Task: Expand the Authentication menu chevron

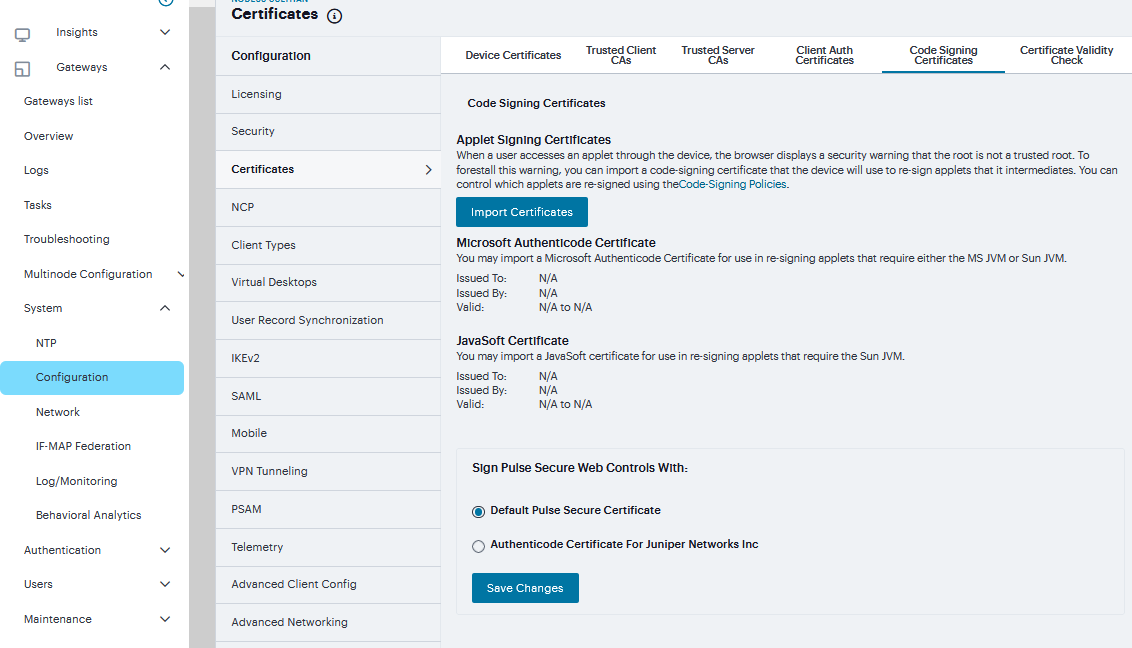Action: tap(165, 550)
